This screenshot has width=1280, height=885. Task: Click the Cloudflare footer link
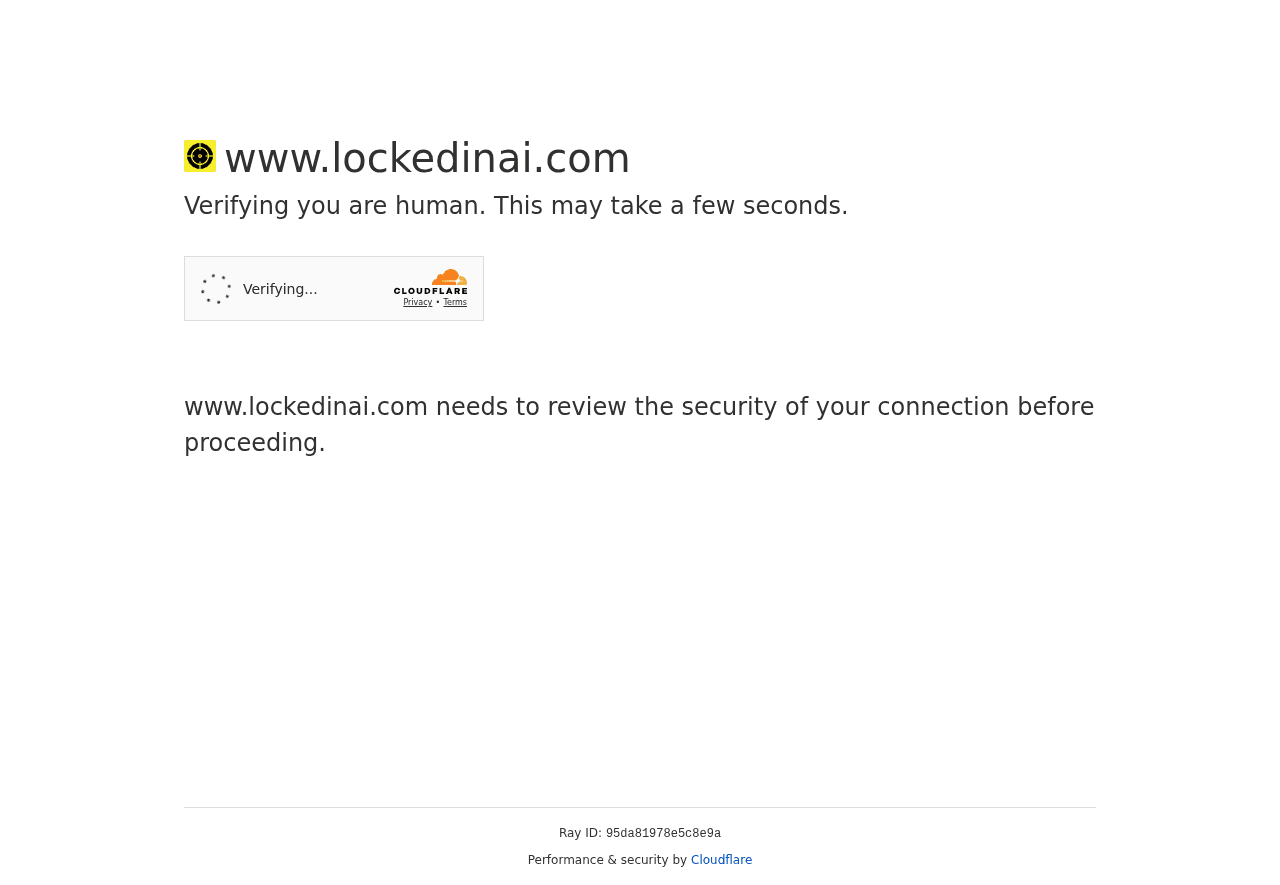click(721, 859)
